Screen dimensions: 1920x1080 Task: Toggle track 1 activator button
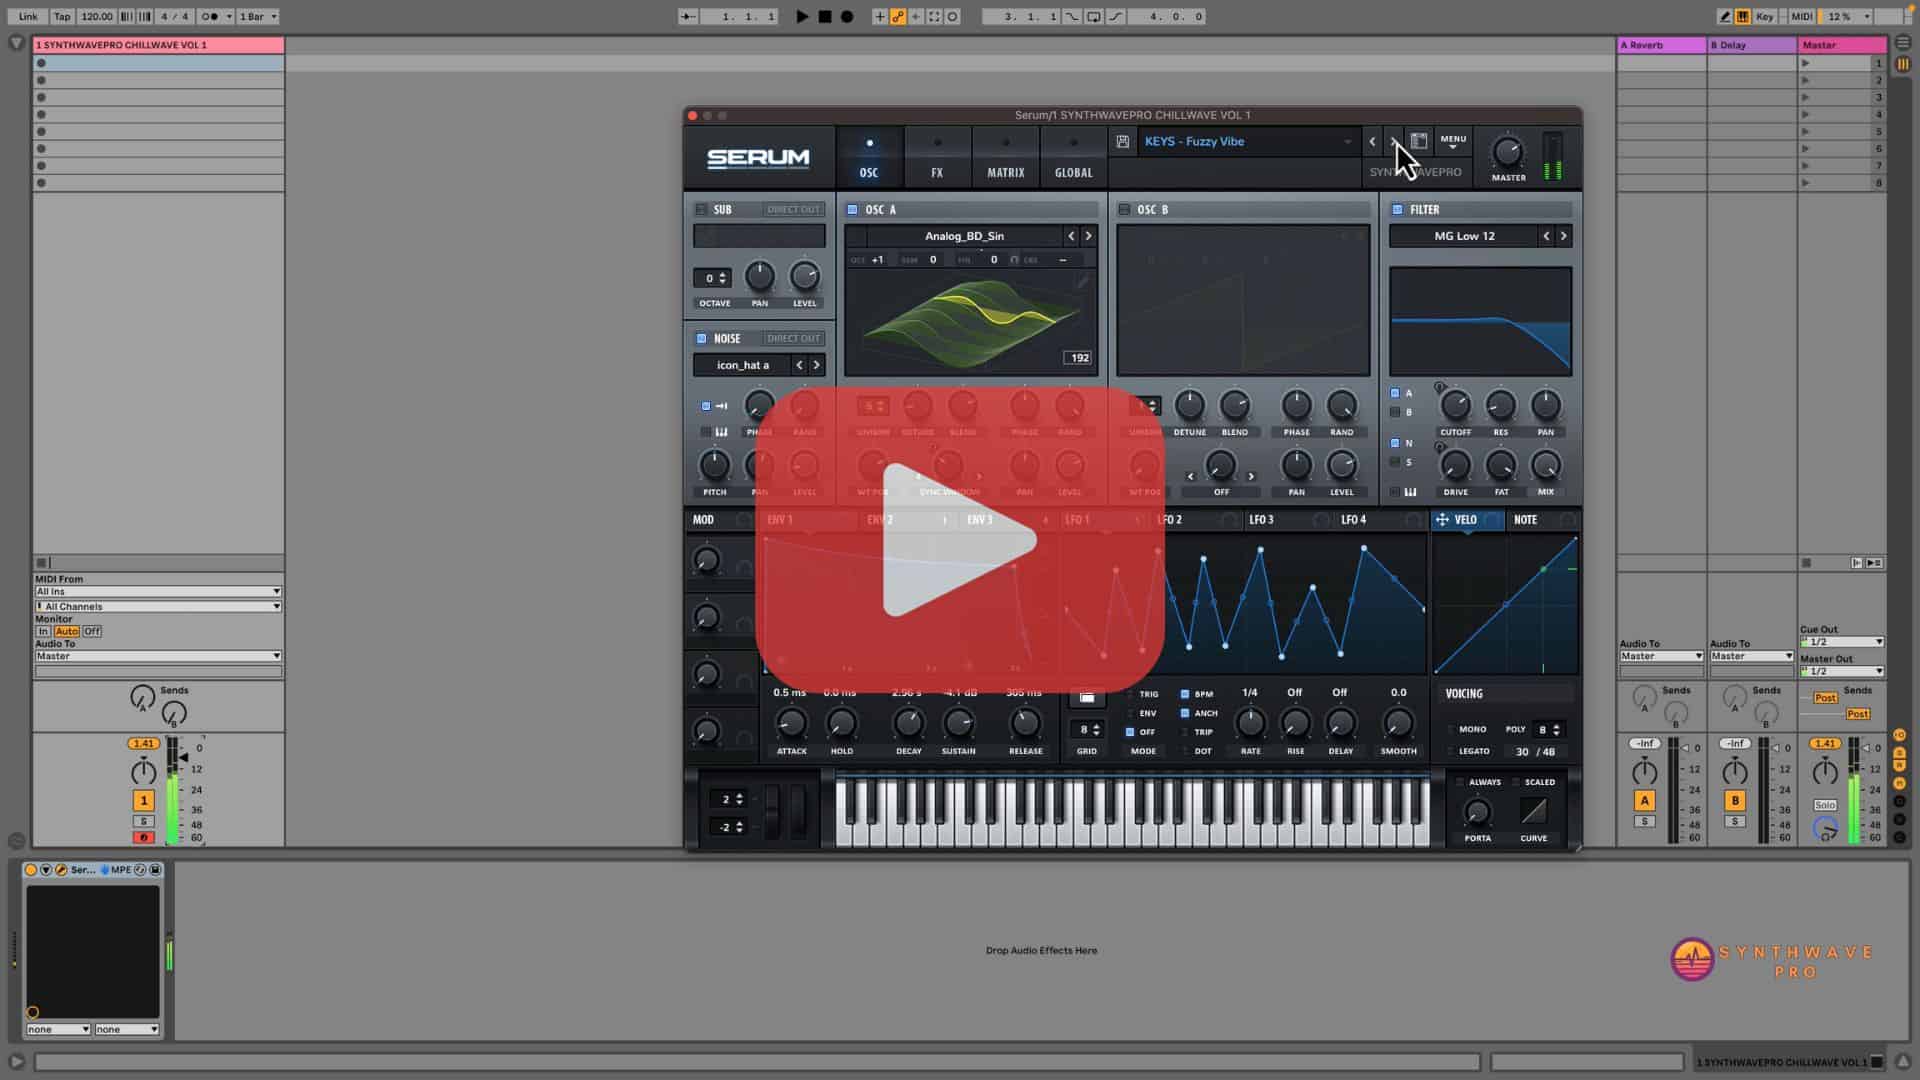point(143,801)
